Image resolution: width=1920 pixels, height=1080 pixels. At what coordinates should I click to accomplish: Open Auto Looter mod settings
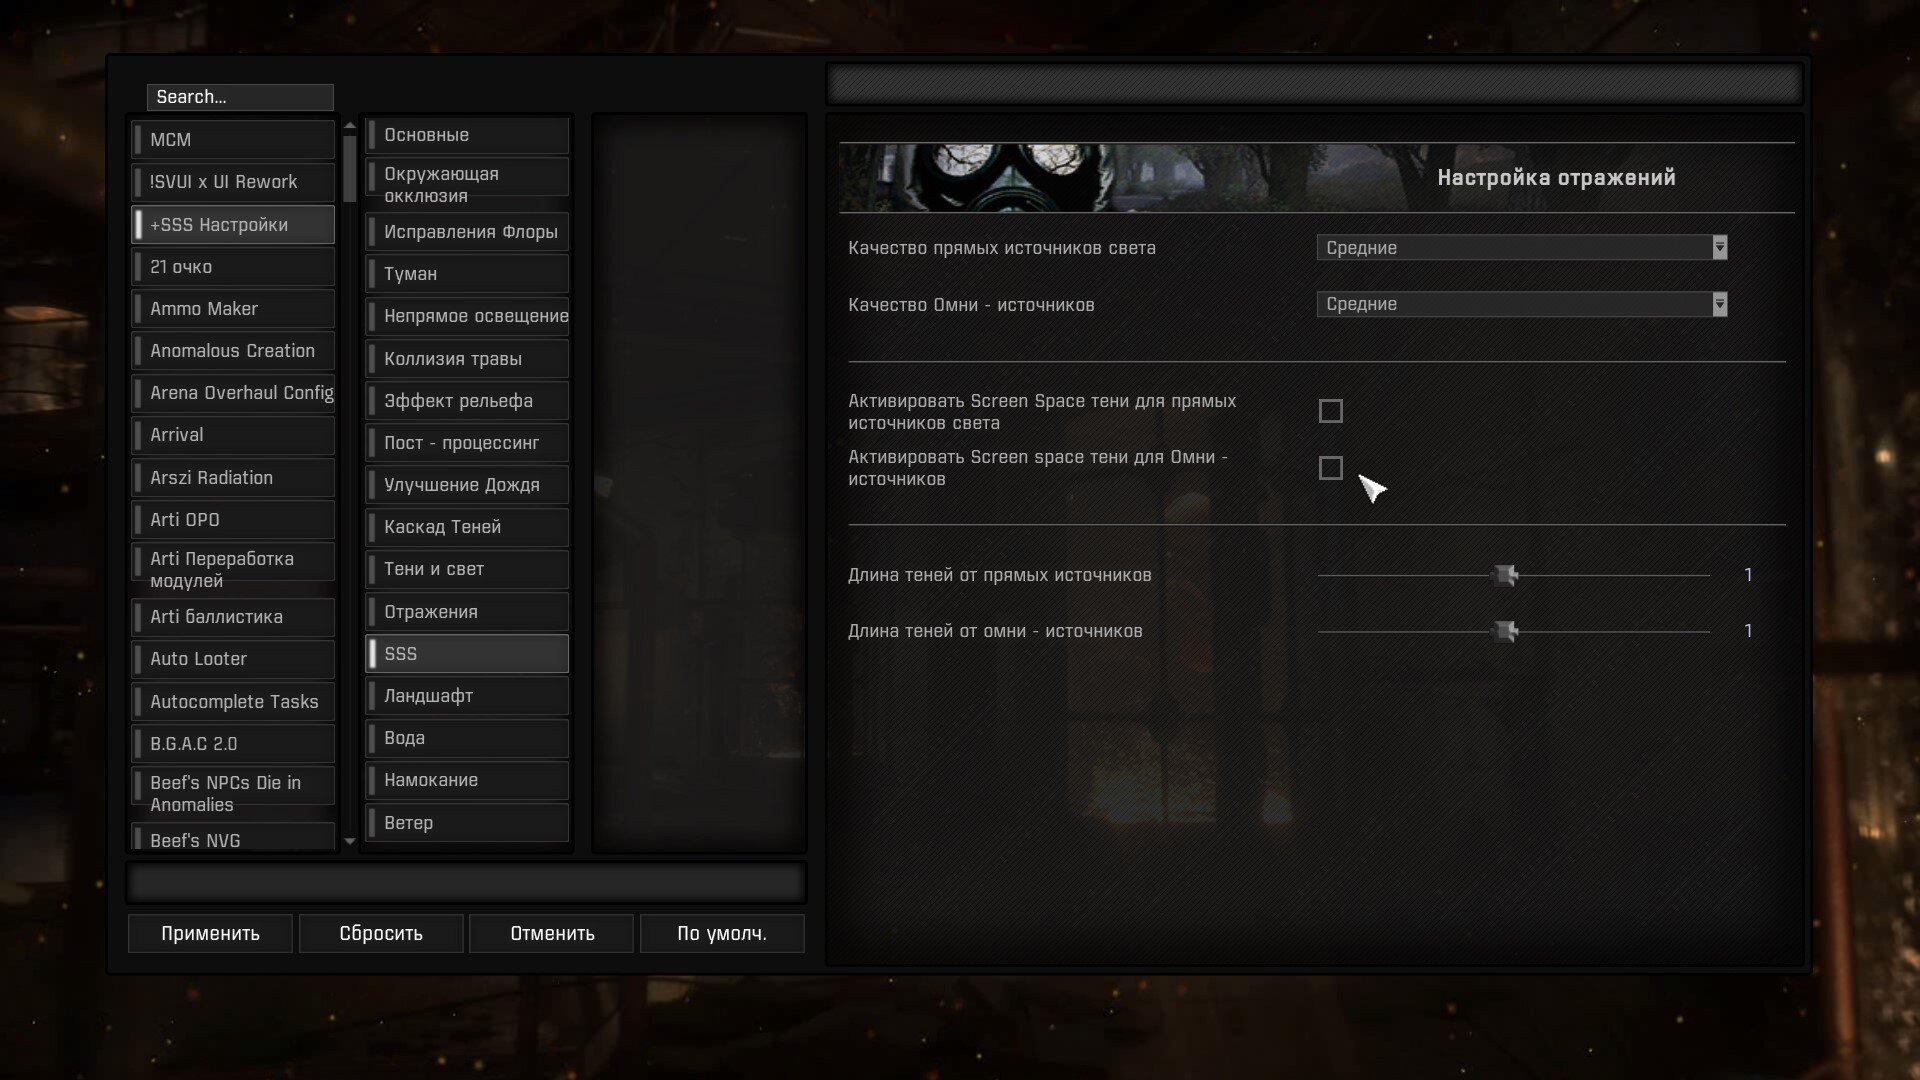pos(233,659)
